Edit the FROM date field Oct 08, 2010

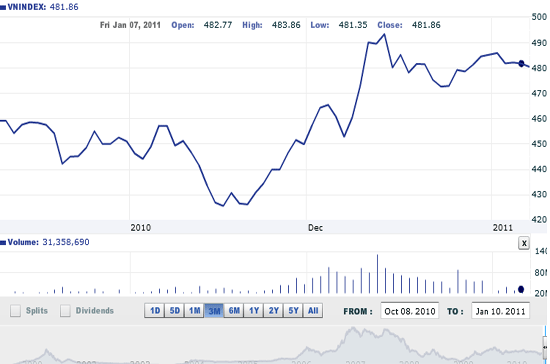click(x=409, y=311)
